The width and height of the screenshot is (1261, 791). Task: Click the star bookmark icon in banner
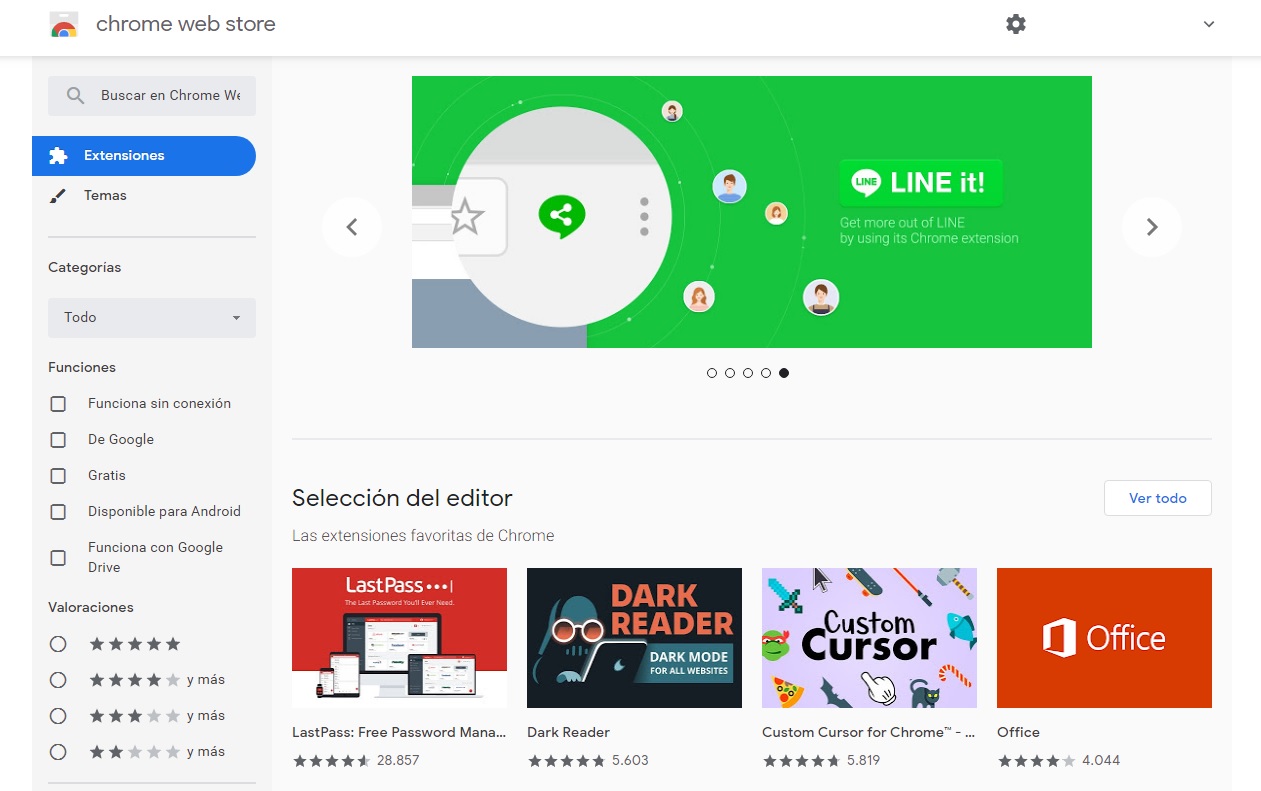[466, 216]
